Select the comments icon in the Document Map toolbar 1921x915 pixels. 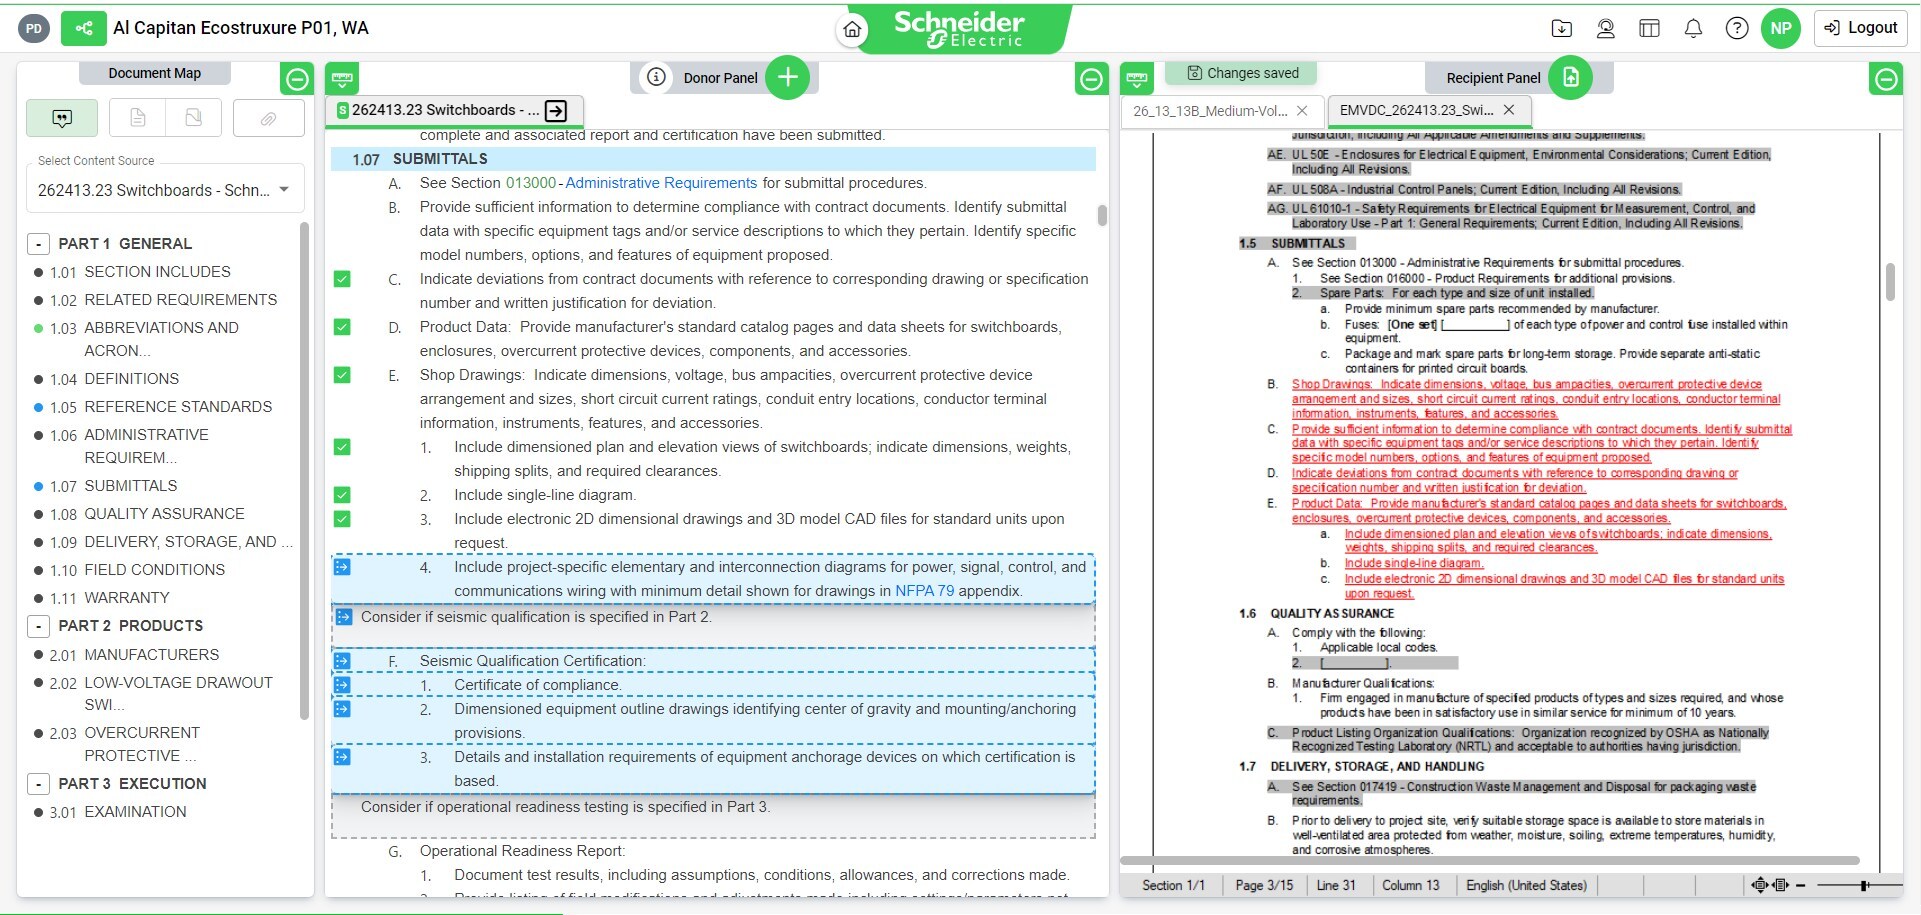(61, 118)
